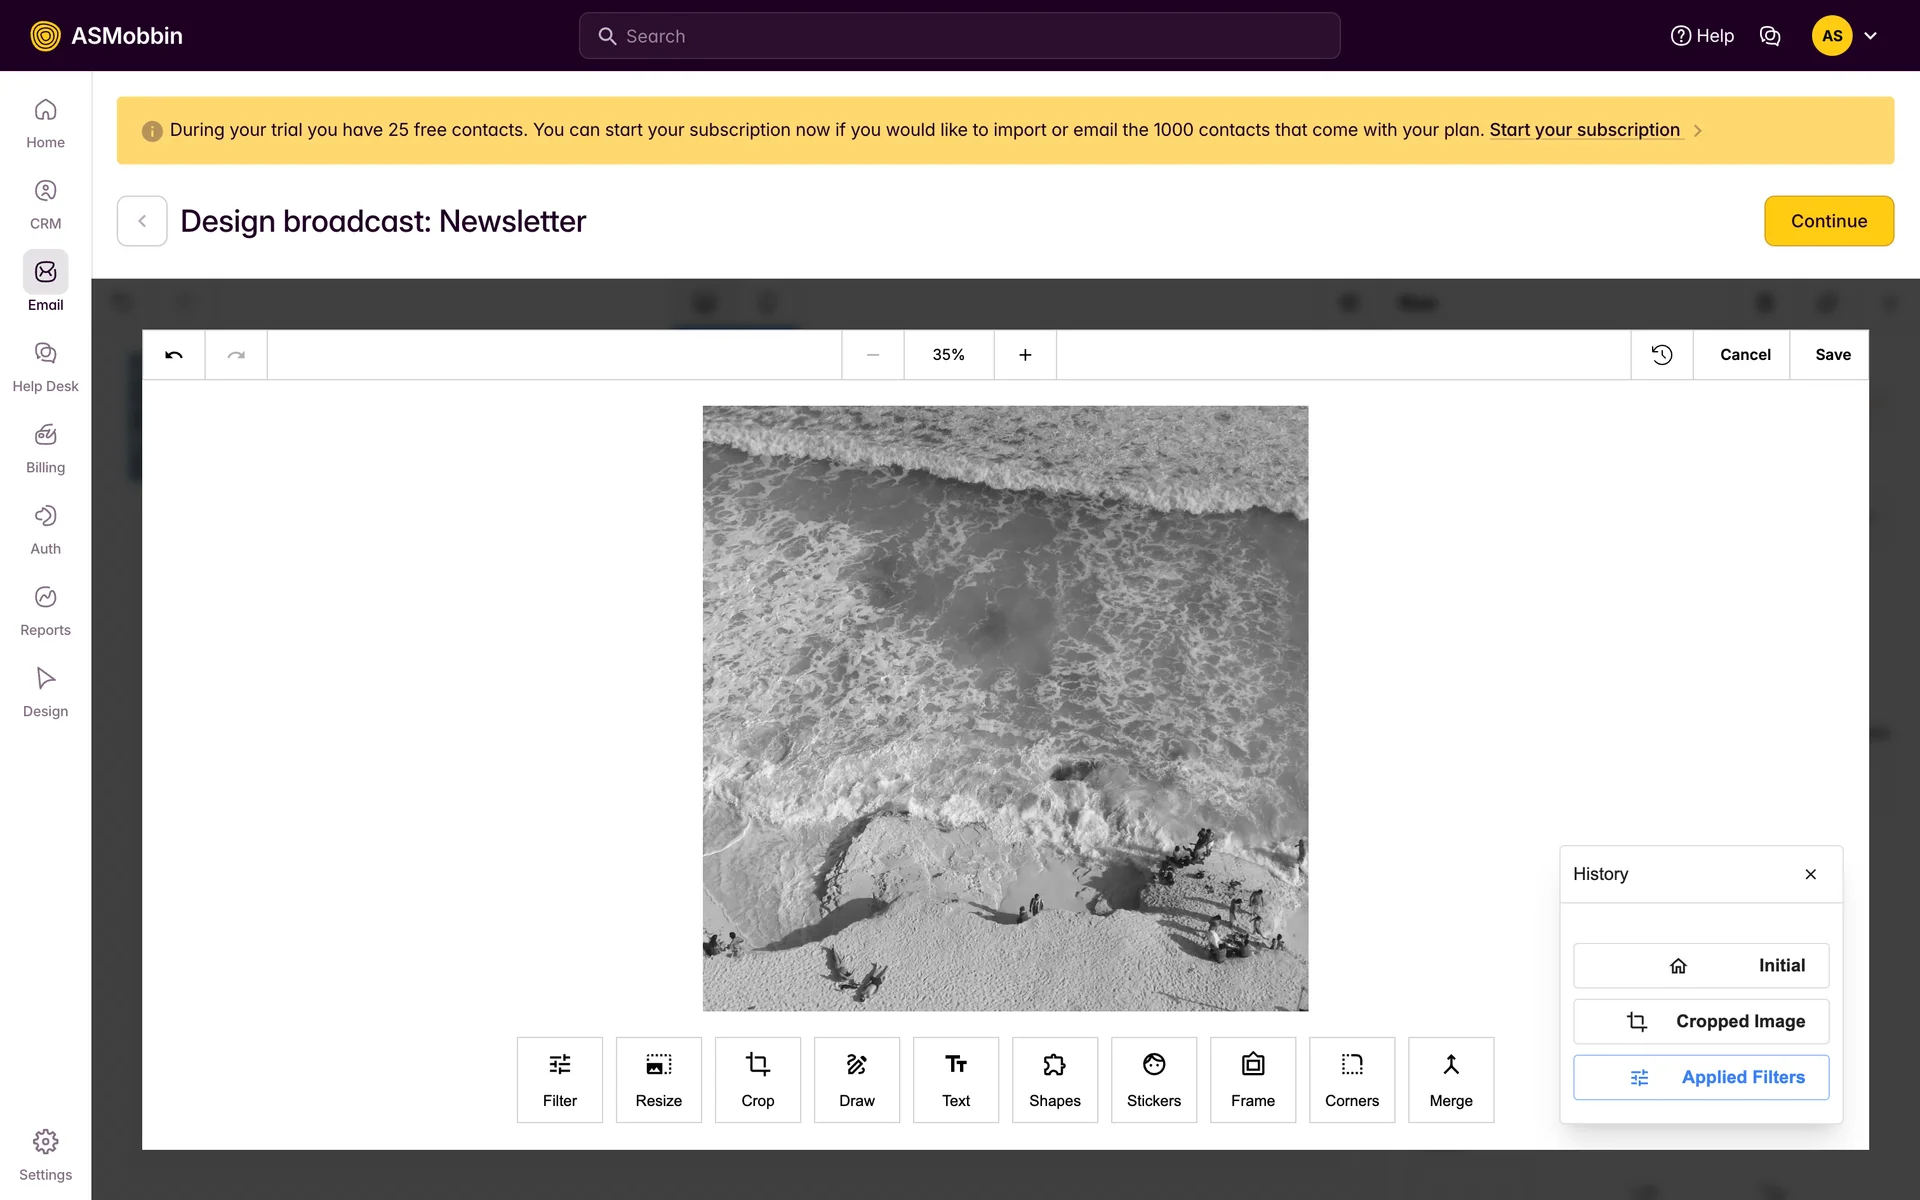
Task: Focus the Search input field
Action: click(x=960, y=36)
